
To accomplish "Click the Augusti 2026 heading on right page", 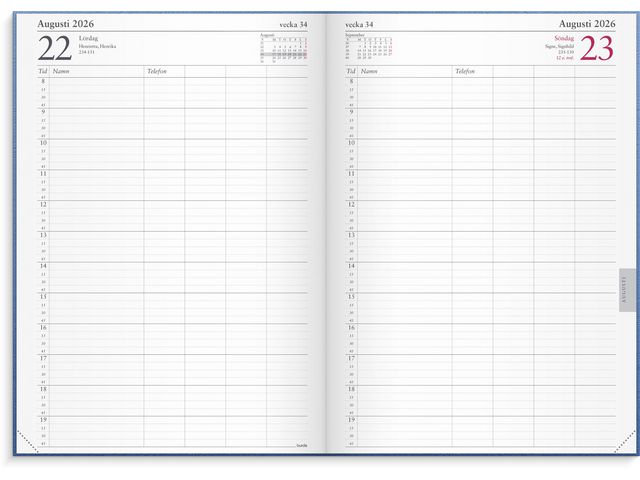I will (587, 22).
